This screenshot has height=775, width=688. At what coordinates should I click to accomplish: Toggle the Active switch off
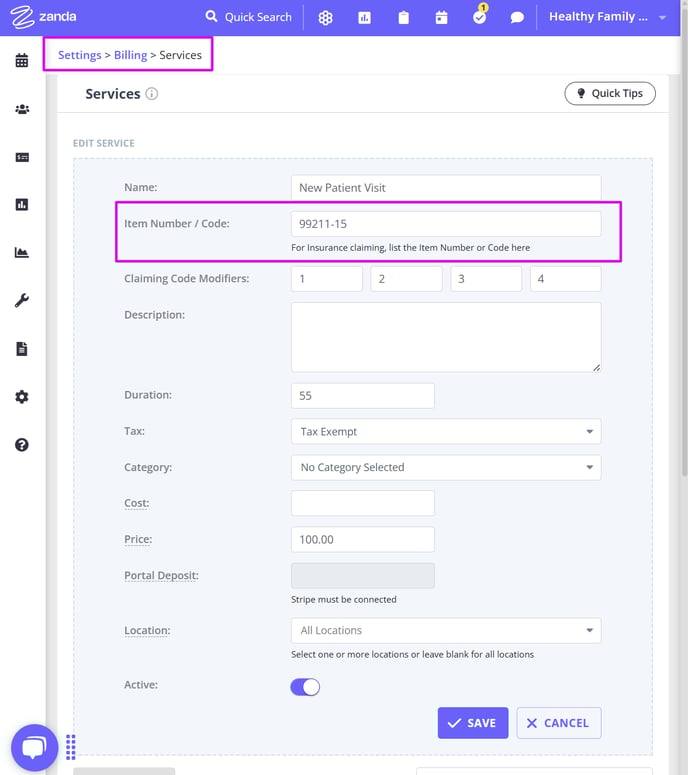305,687
